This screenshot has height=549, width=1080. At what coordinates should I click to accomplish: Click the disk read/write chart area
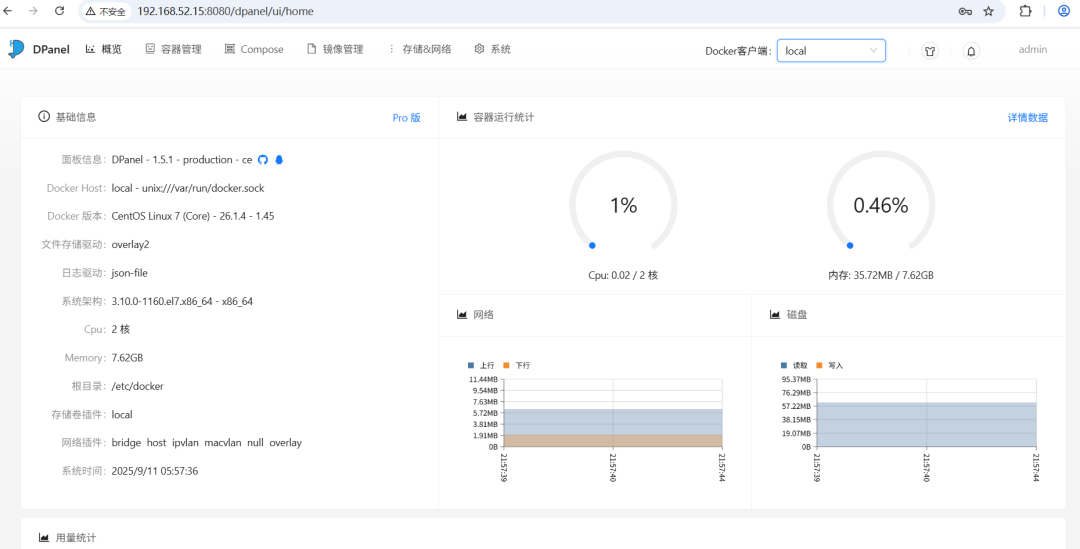[926, 413]
